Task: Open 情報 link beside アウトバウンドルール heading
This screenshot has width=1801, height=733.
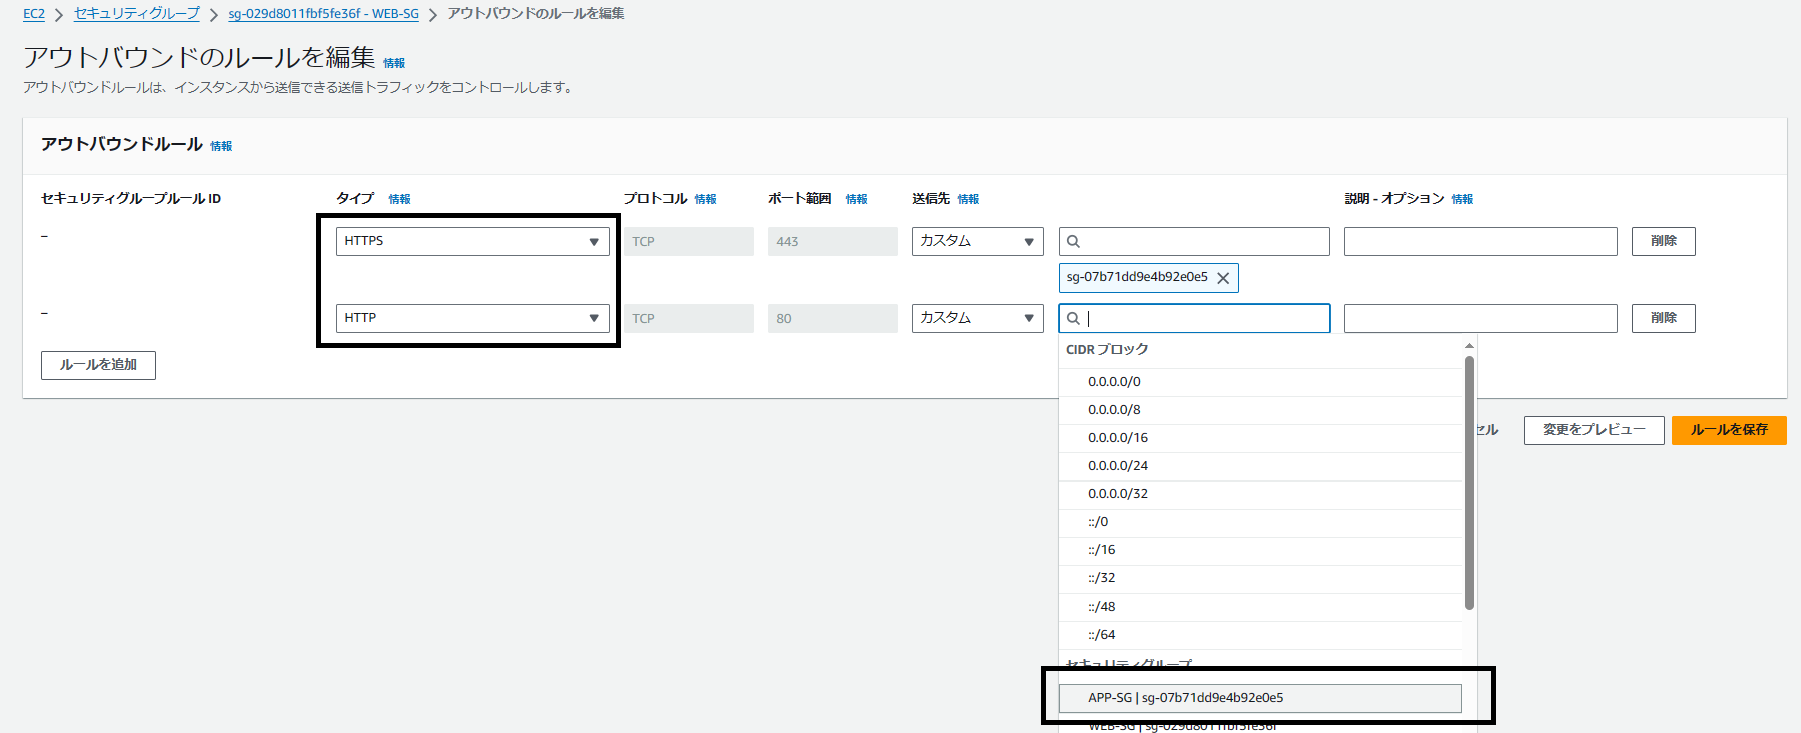Action: pyautogui.click(x=221, y=146)
